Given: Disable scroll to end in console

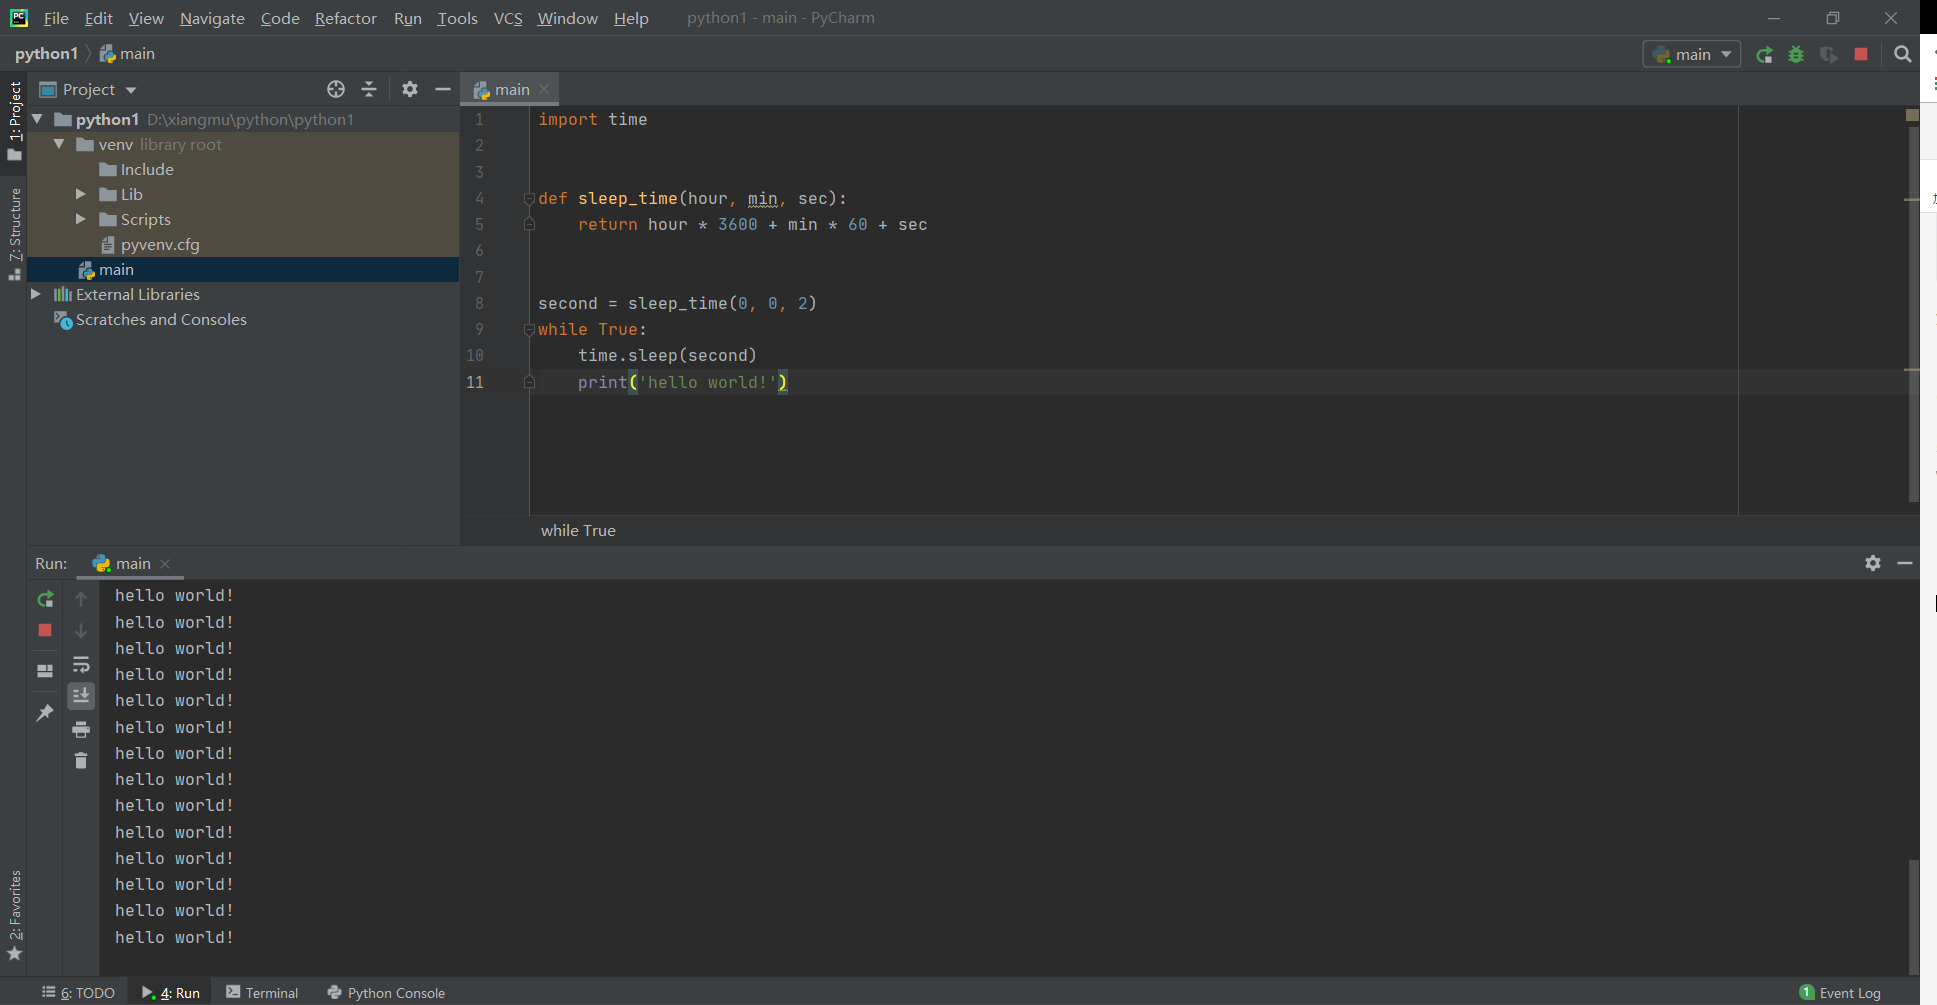Looking at the screenshot, I should pyautogui.click(x=81, y=695).
